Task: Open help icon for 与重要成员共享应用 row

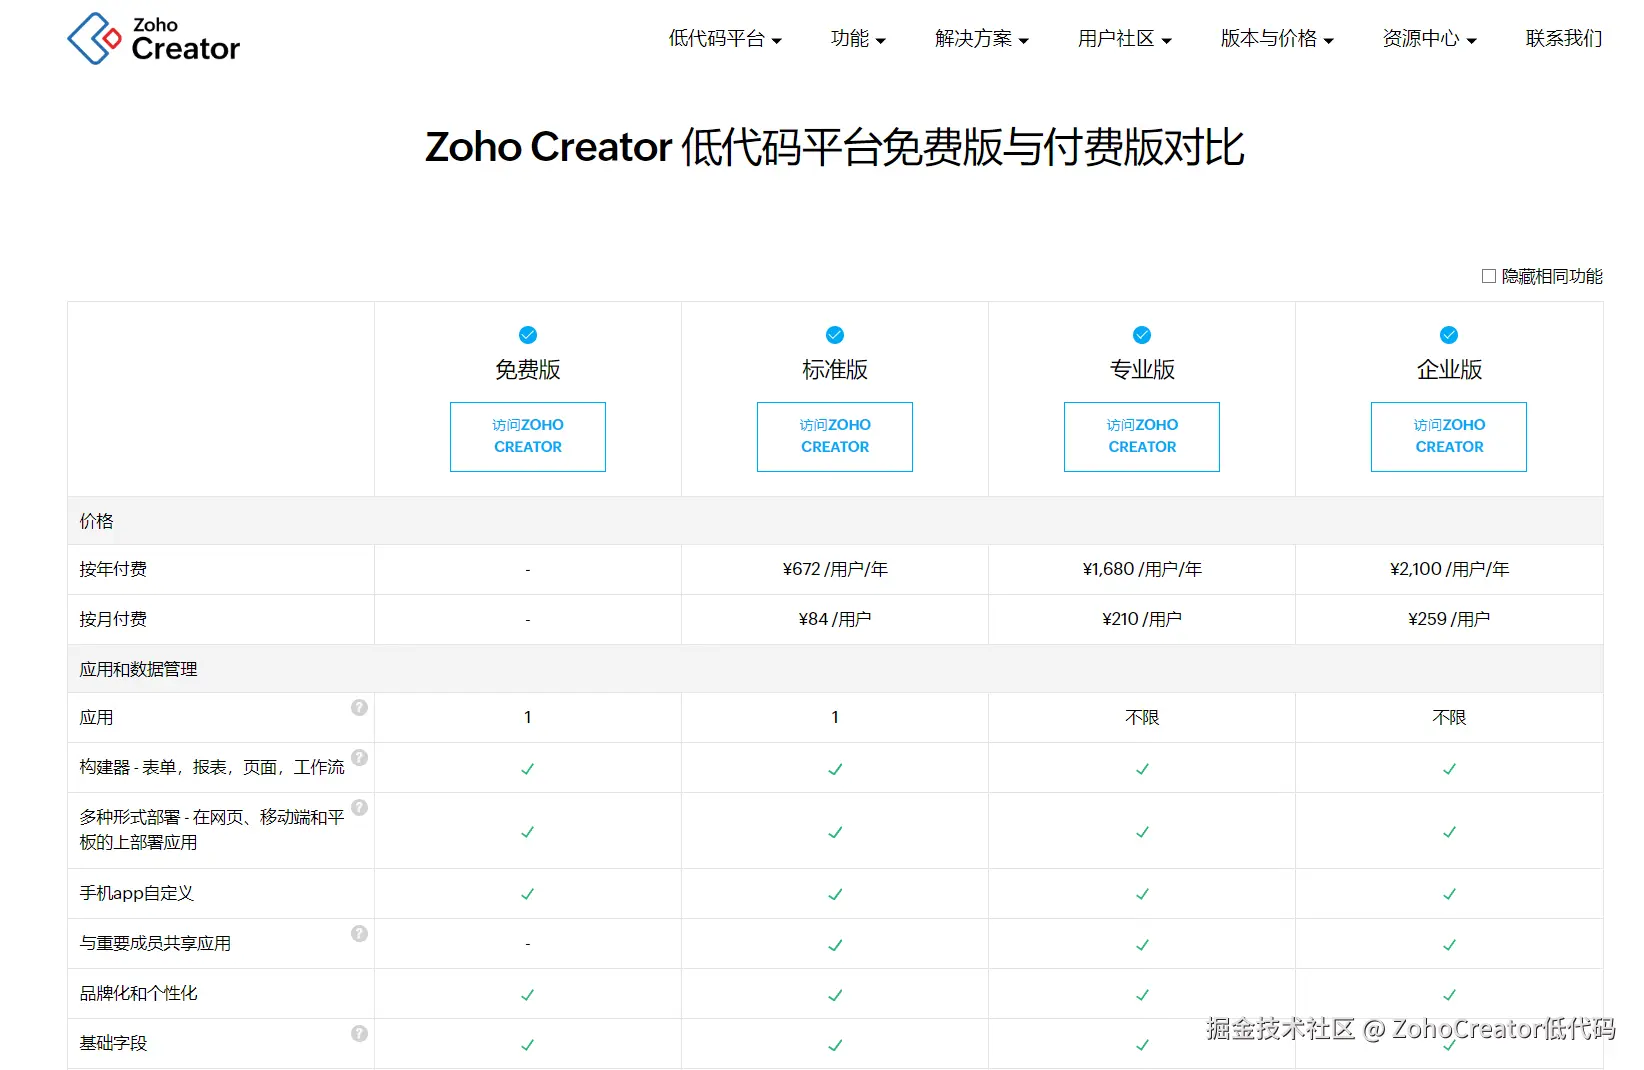Action: coord(359,934)
